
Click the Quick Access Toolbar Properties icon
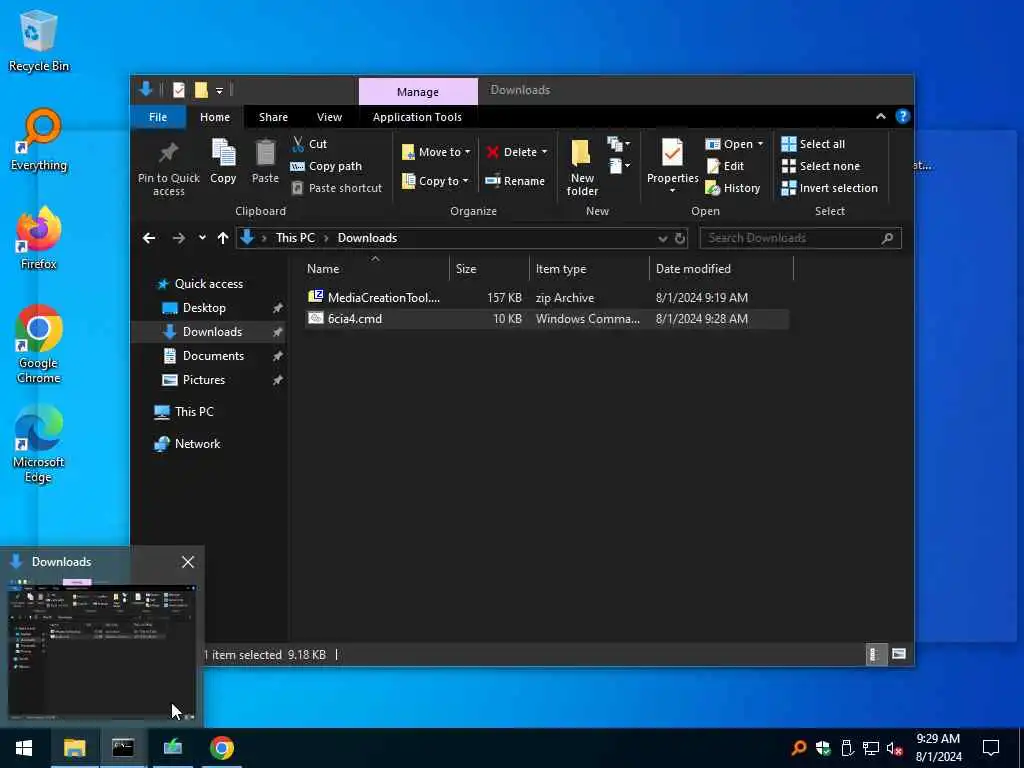(178, 89)
